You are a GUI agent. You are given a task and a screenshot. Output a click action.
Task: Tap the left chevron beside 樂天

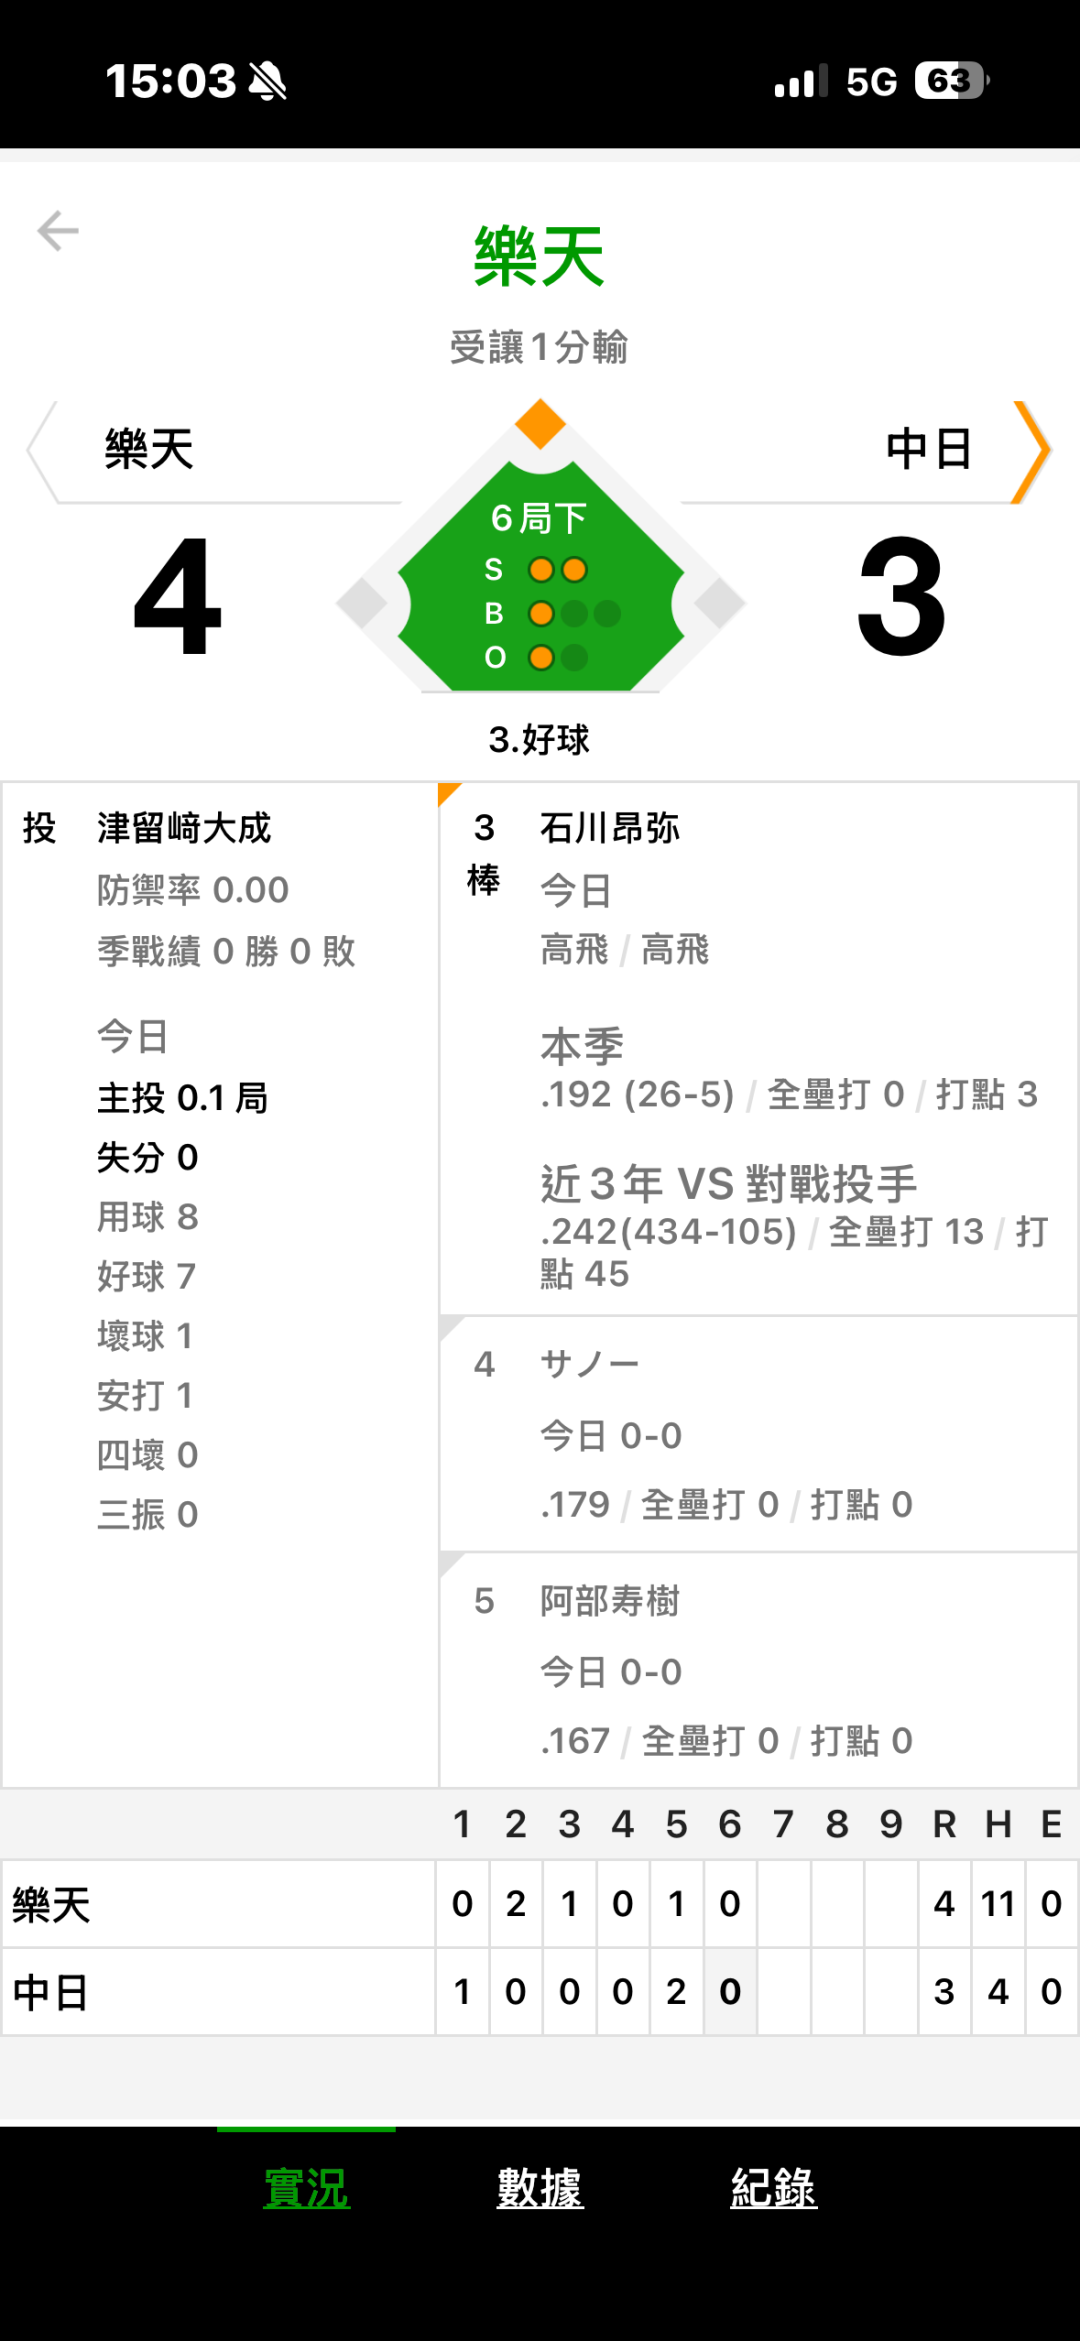(x=40, y=451)
